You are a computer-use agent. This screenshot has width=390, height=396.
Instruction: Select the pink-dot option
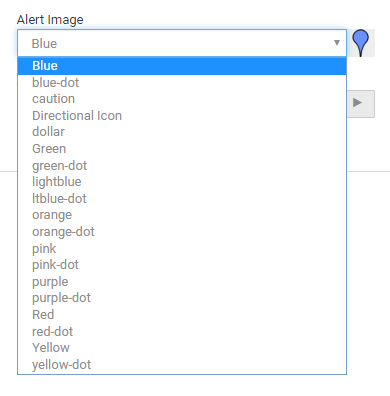click(x=182, y=265)
